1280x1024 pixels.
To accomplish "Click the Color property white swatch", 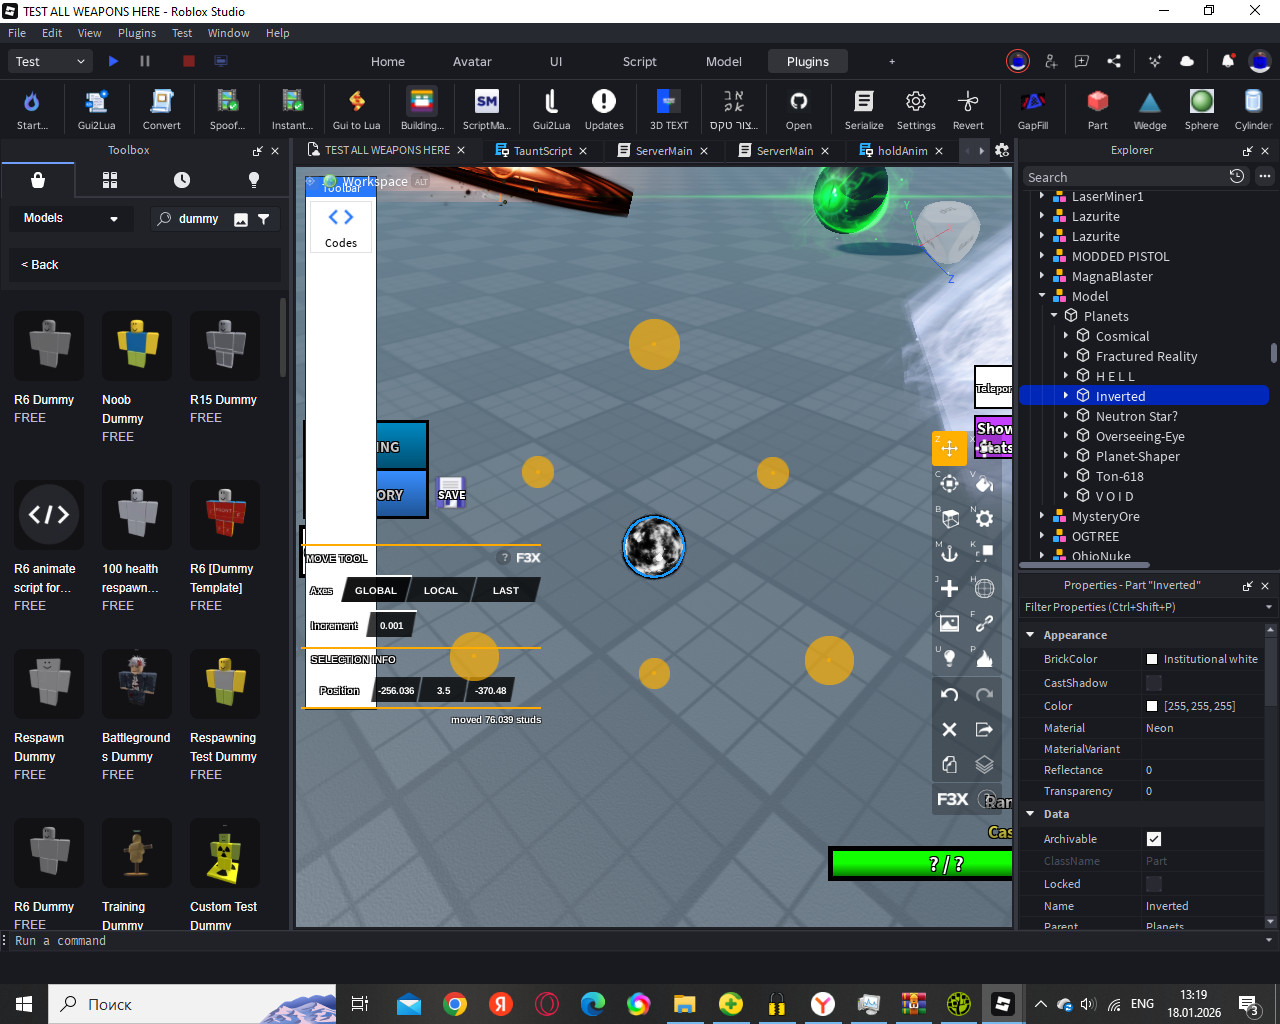I will point(1152,706).
